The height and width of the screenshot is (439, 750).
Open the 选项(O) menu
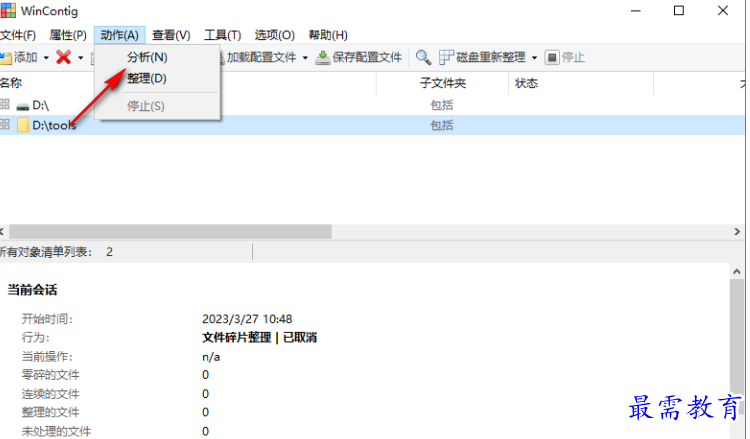(275, 35)
